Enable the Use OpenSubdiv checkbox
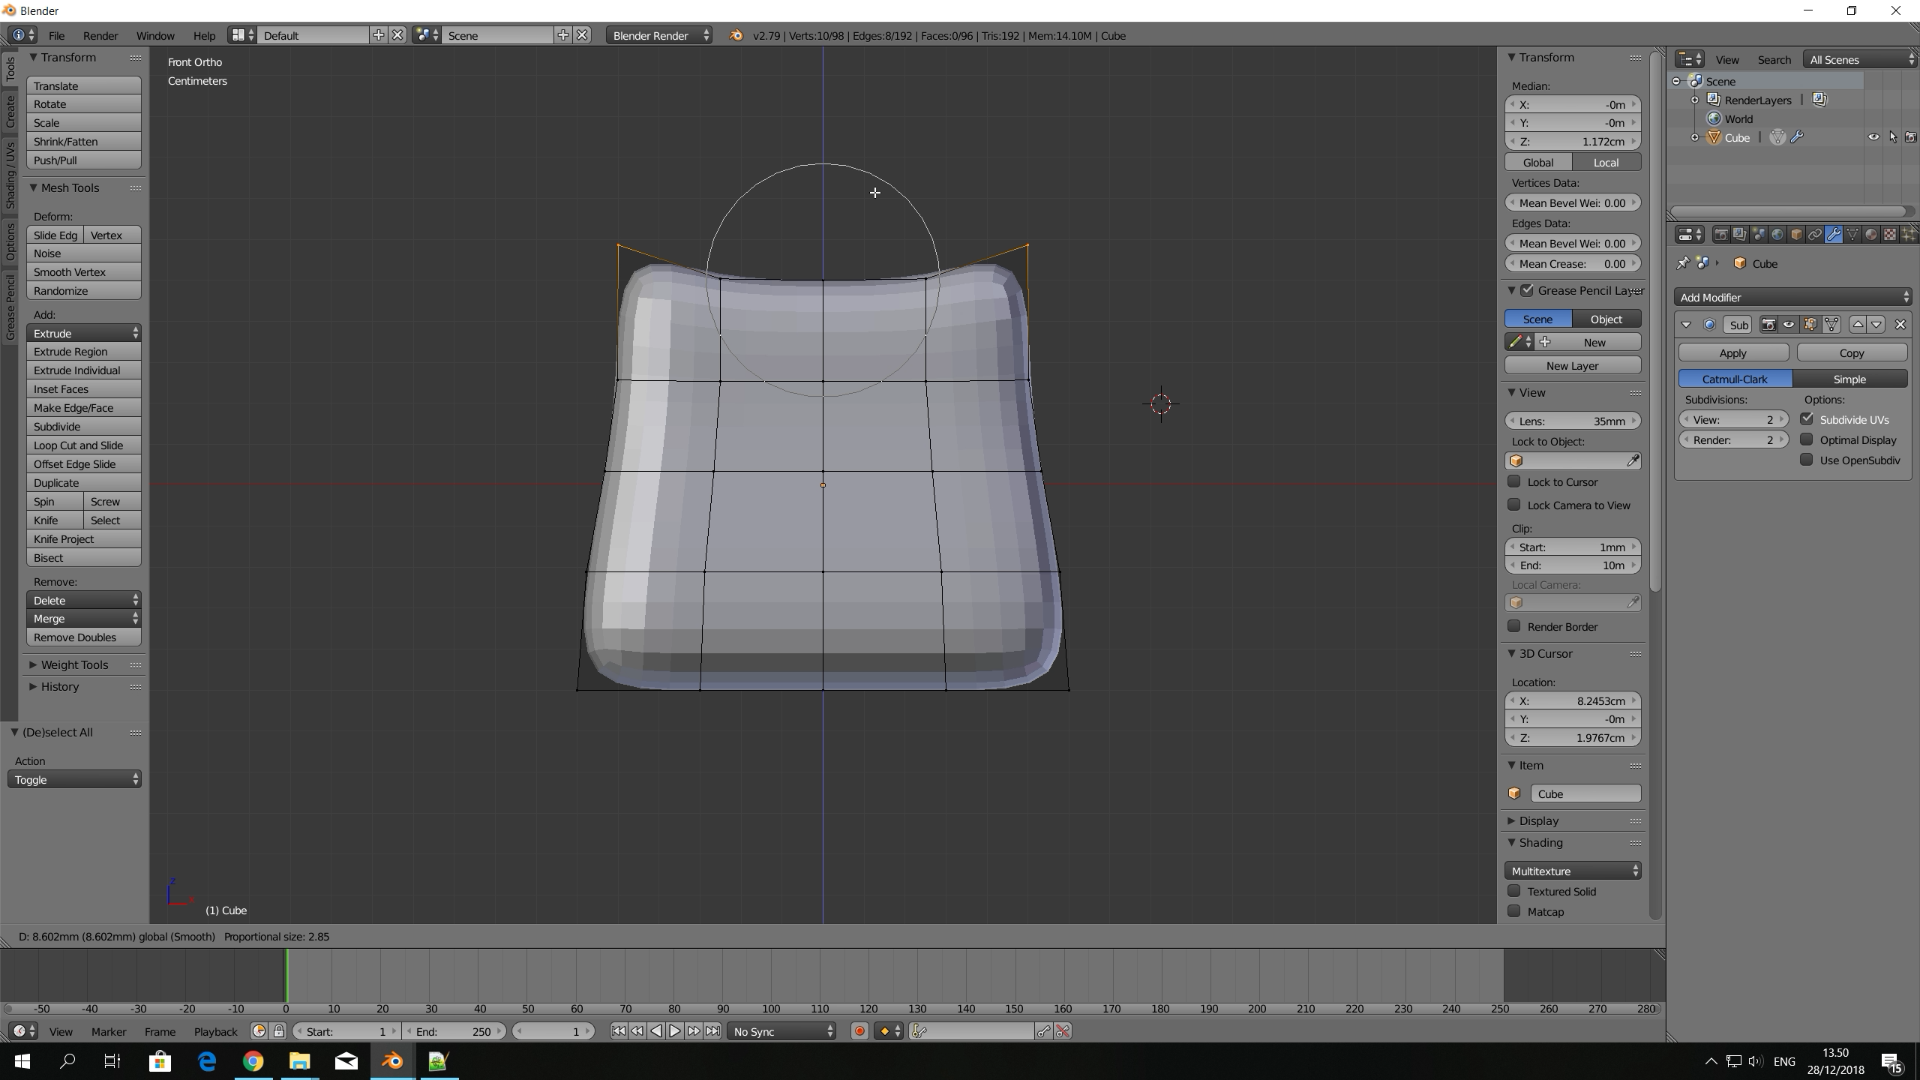 pyautogui.click(x=1807, y=460)
